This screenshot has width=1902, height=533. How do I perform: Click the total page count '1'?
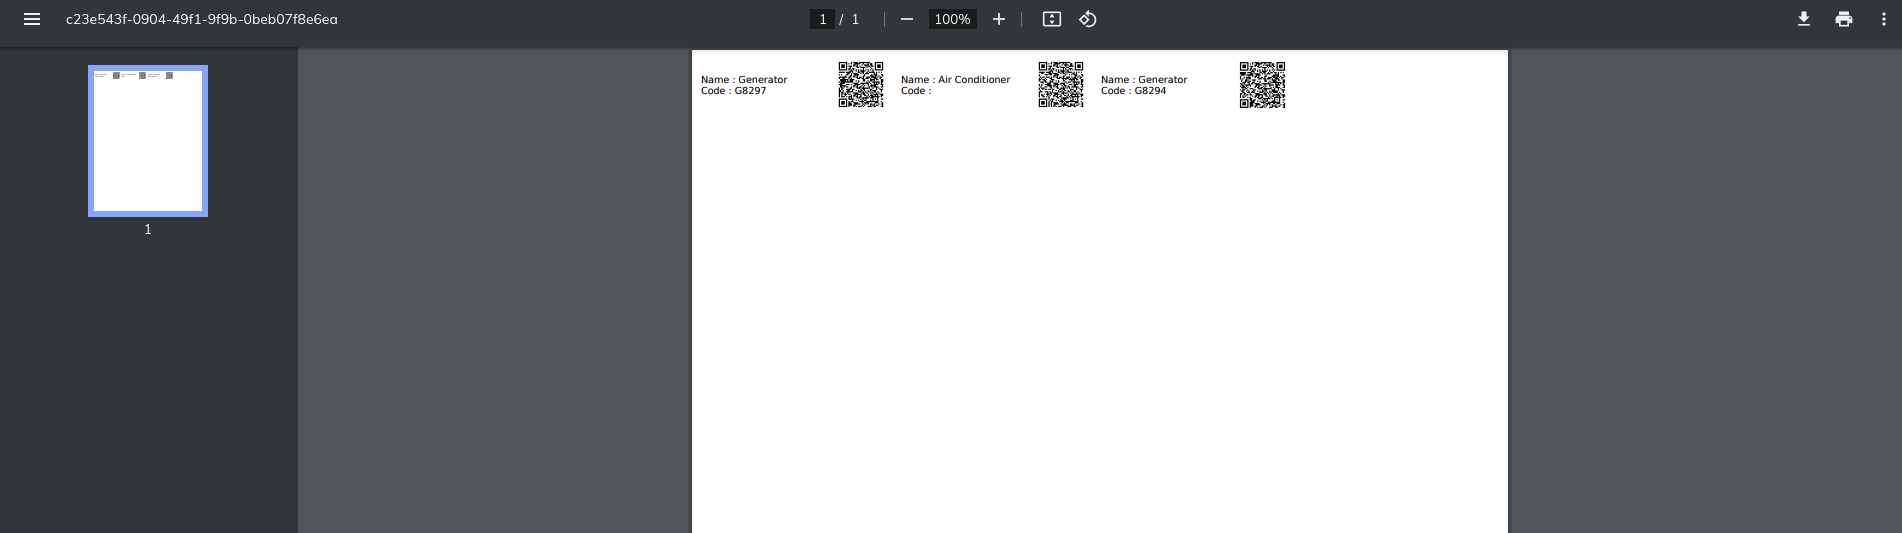coord(855,19)
